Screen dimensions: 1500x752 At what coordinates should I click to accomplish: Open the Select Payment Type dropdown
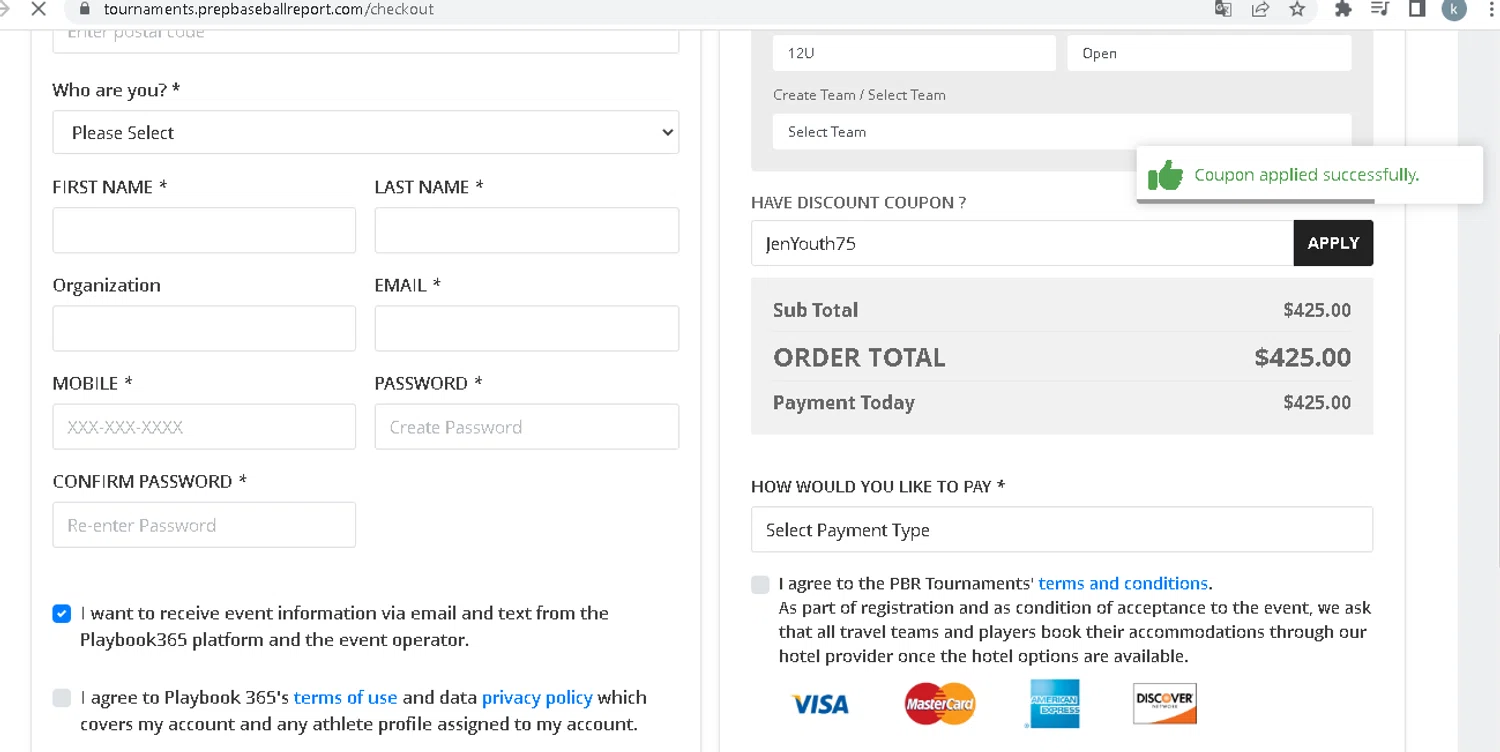1061,530
